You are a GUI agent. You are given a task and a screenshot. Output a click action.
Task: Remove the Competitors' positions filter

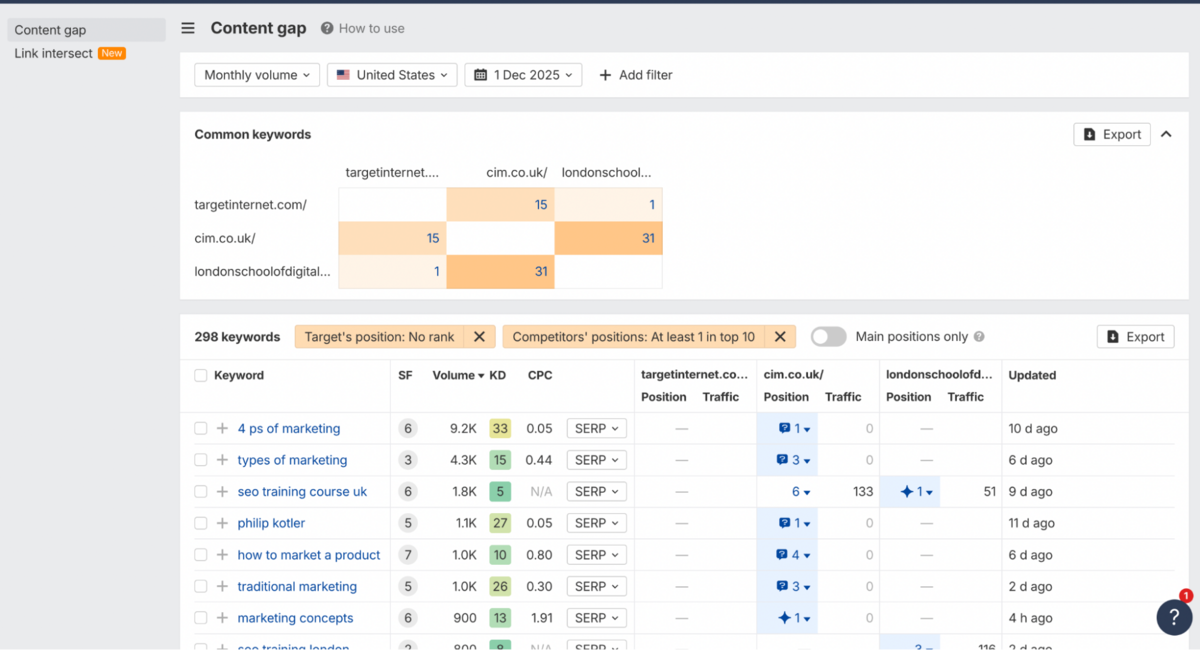pos(780,337)
